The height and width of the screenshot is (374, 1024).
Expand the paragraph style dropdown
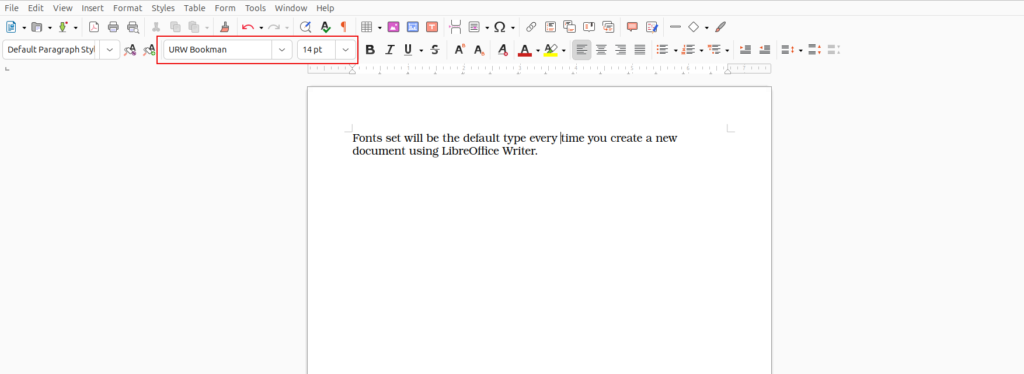point(110,50)
